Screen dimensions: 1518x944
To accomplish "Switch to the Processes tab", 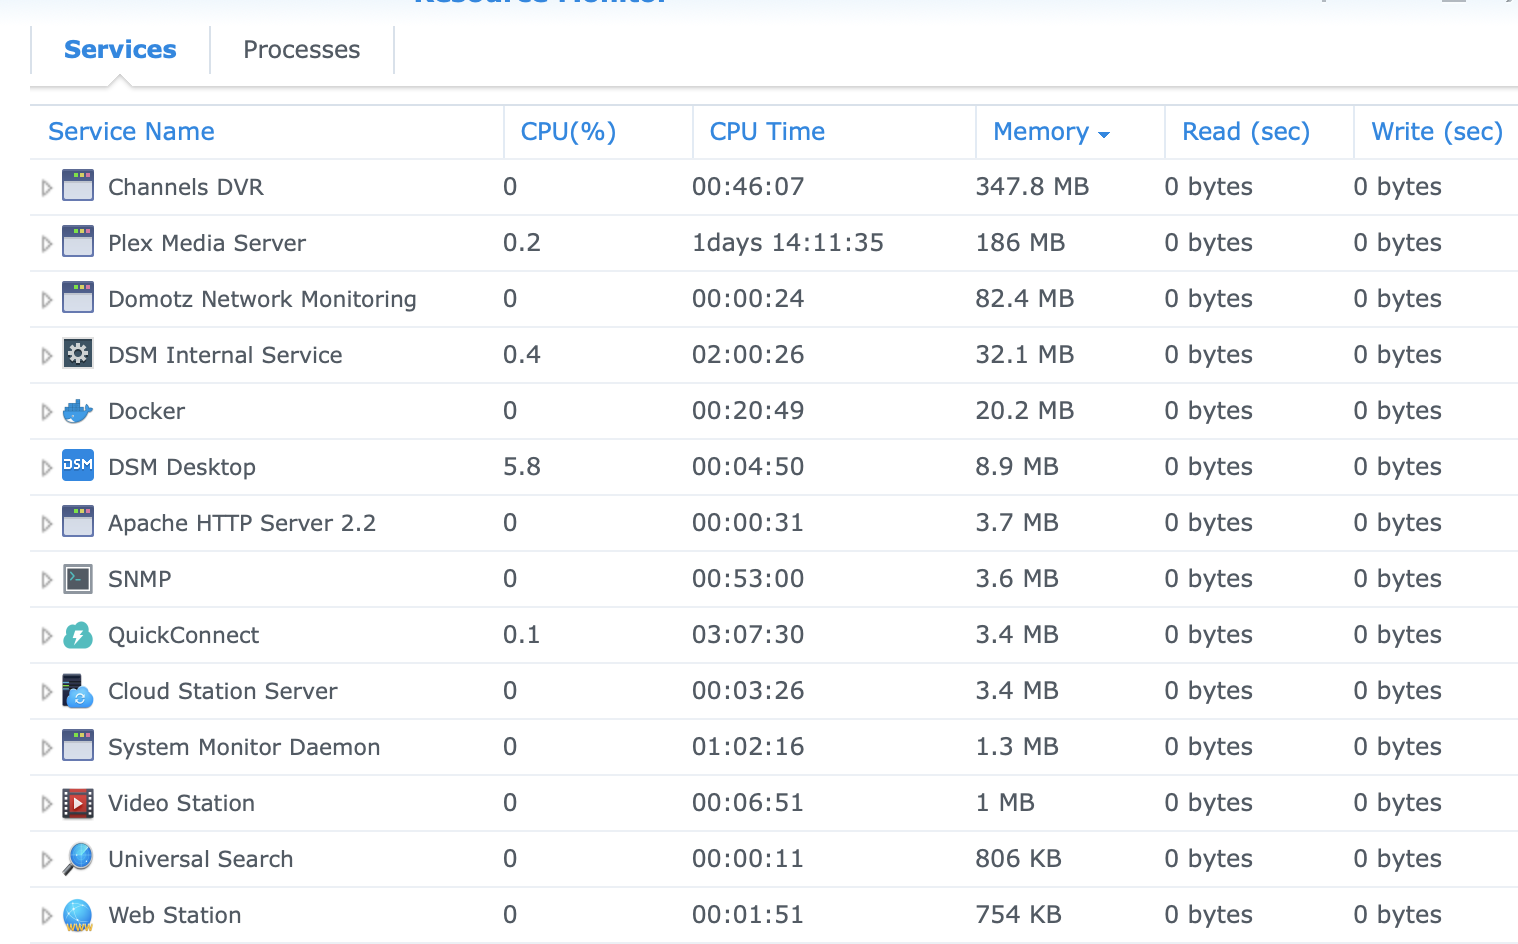I will pyautogui.click(x=301, y=50).
